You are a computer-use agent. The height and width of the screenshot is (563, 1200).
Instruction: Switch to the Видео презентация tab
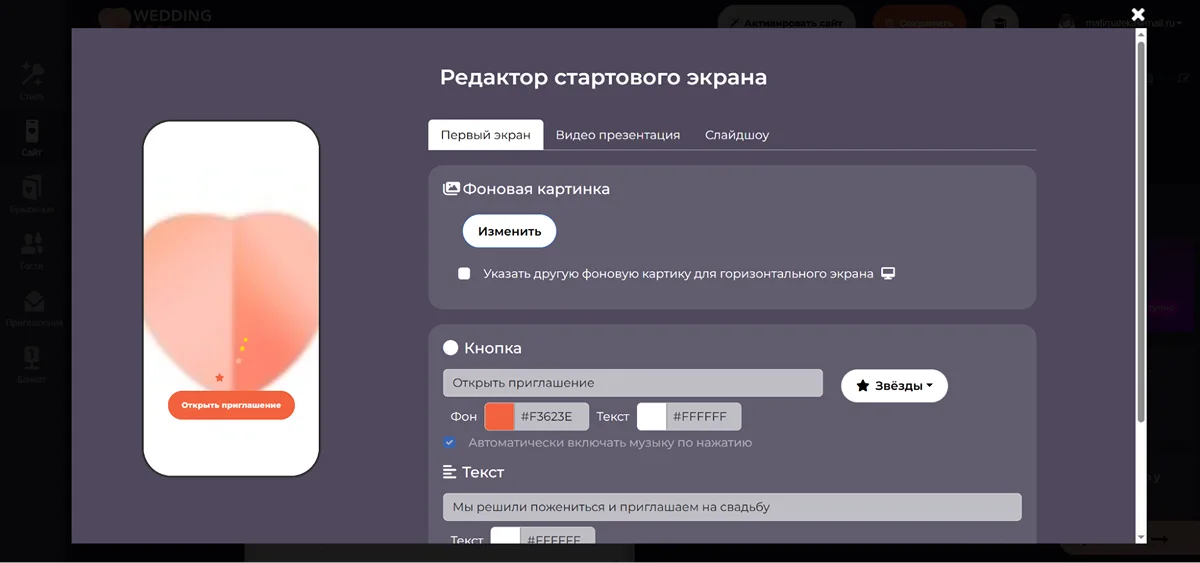[617, 135]
